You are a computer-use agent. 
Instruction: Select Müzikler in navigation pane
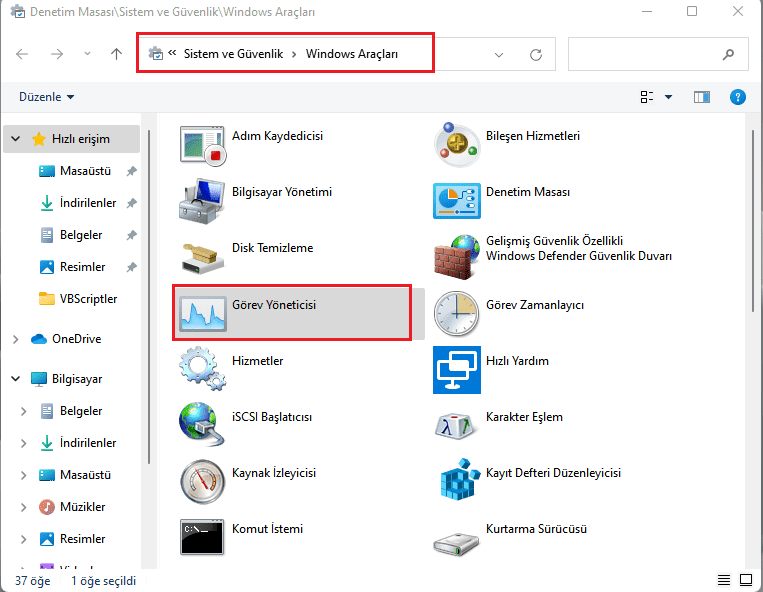pyautogui.click(x=82, y=507)
